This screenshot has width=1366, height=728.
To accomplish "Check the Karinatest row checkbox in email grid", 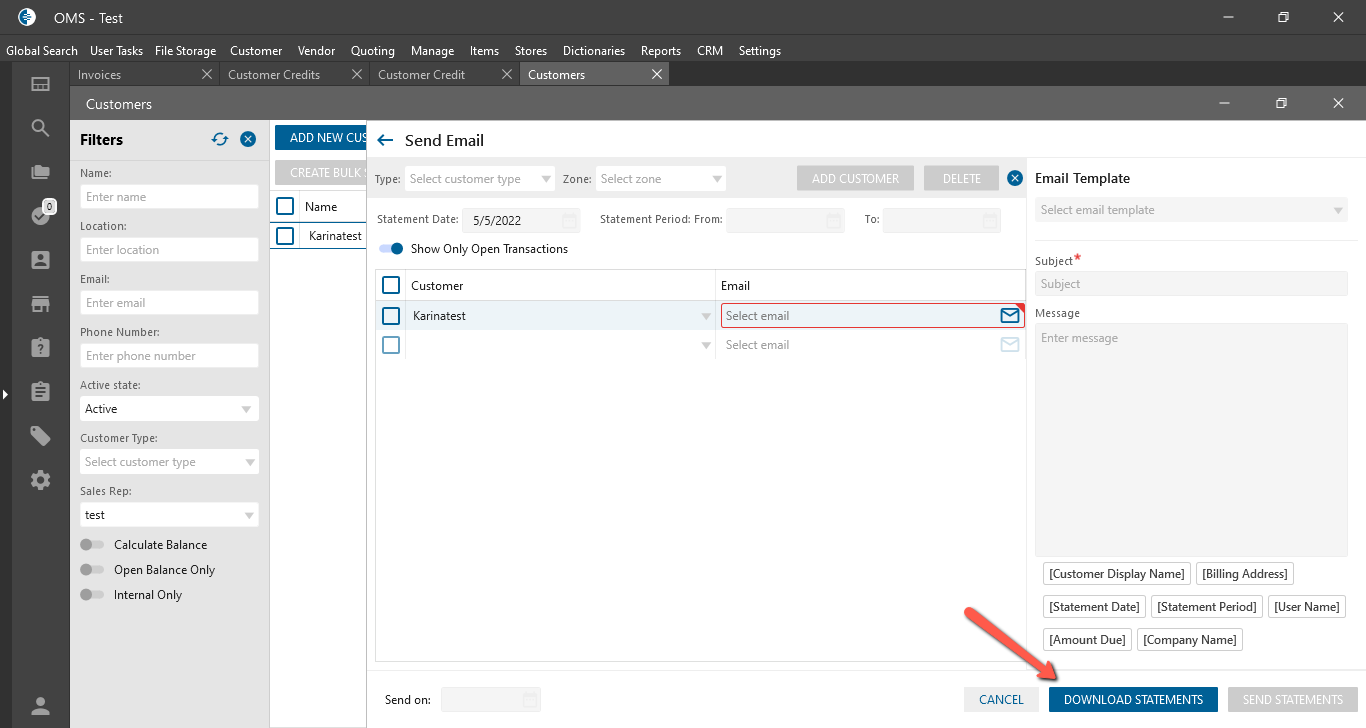I will point(391,316).
